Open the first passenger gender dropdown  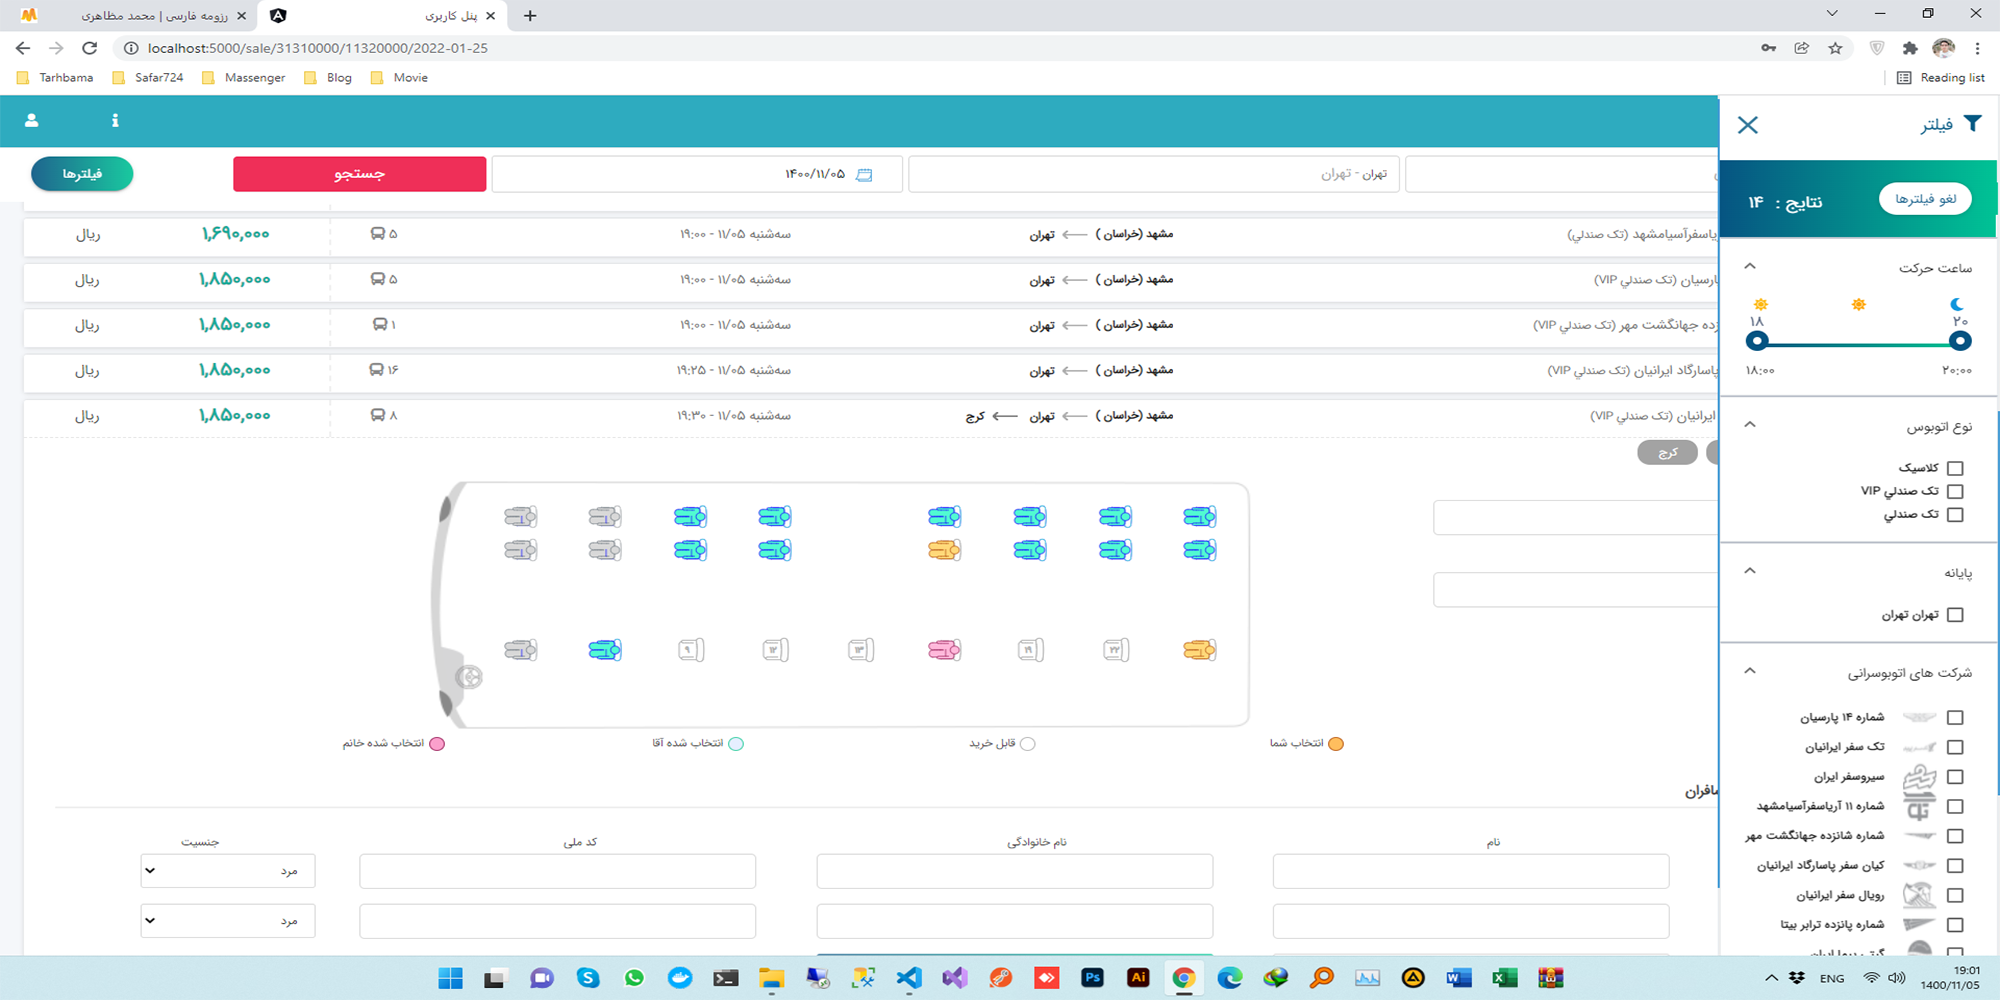pos(228,871)
